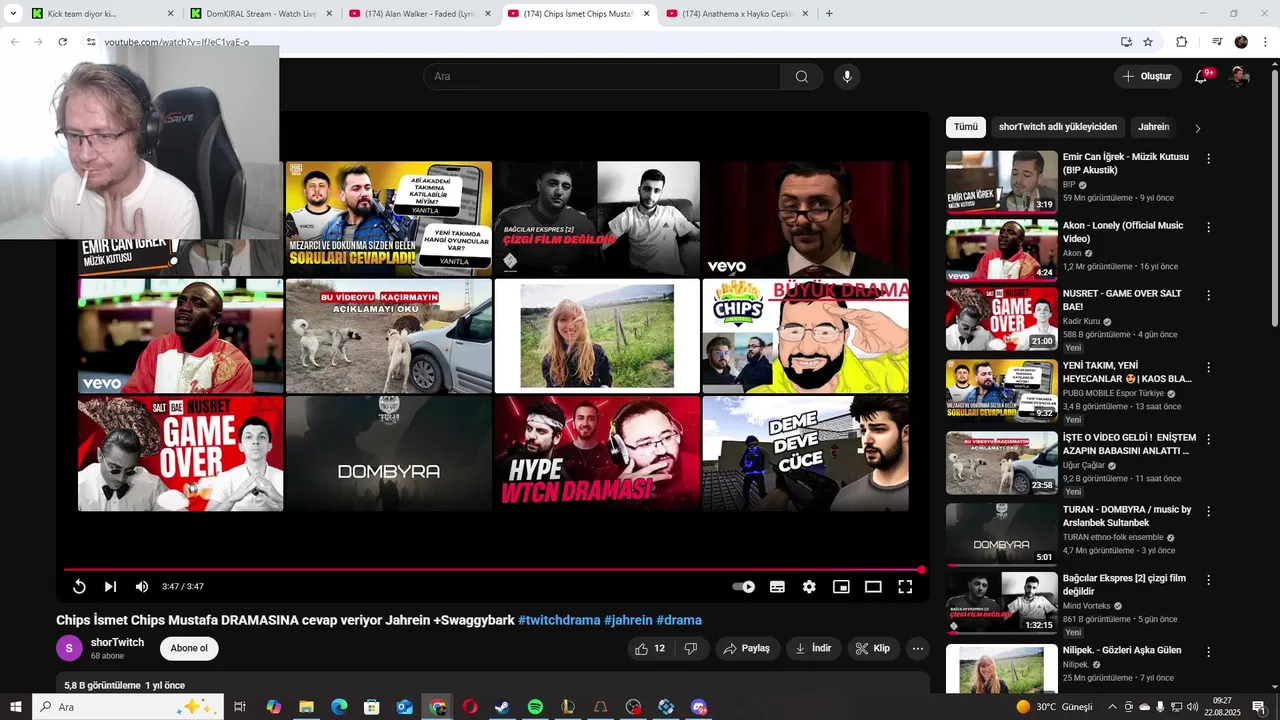Open options for Emir Can İğrek video
The width and height of the screenshot is (1280, 720).
[x=1208, y=159]
